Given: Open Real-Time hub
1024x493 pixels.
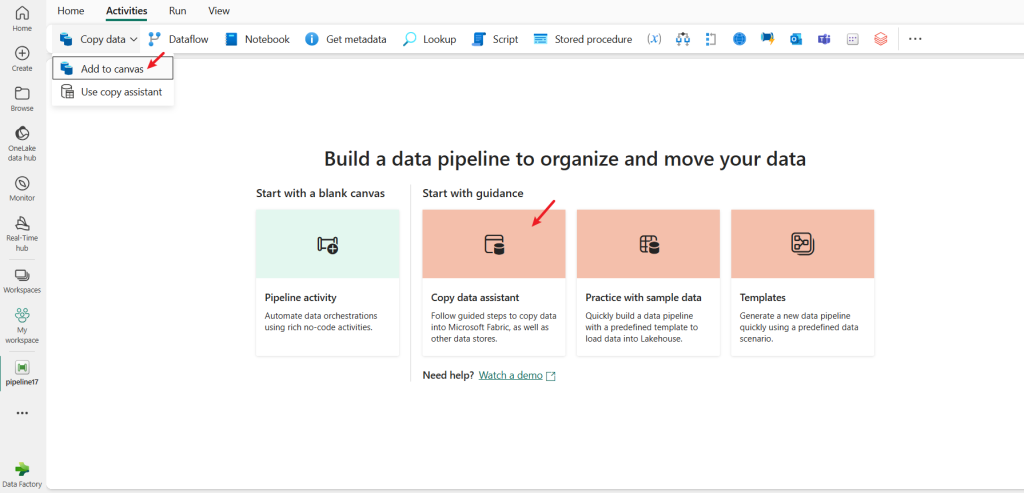Looking at the screenshot, I should pyautogui.click(x=22, y=233).
